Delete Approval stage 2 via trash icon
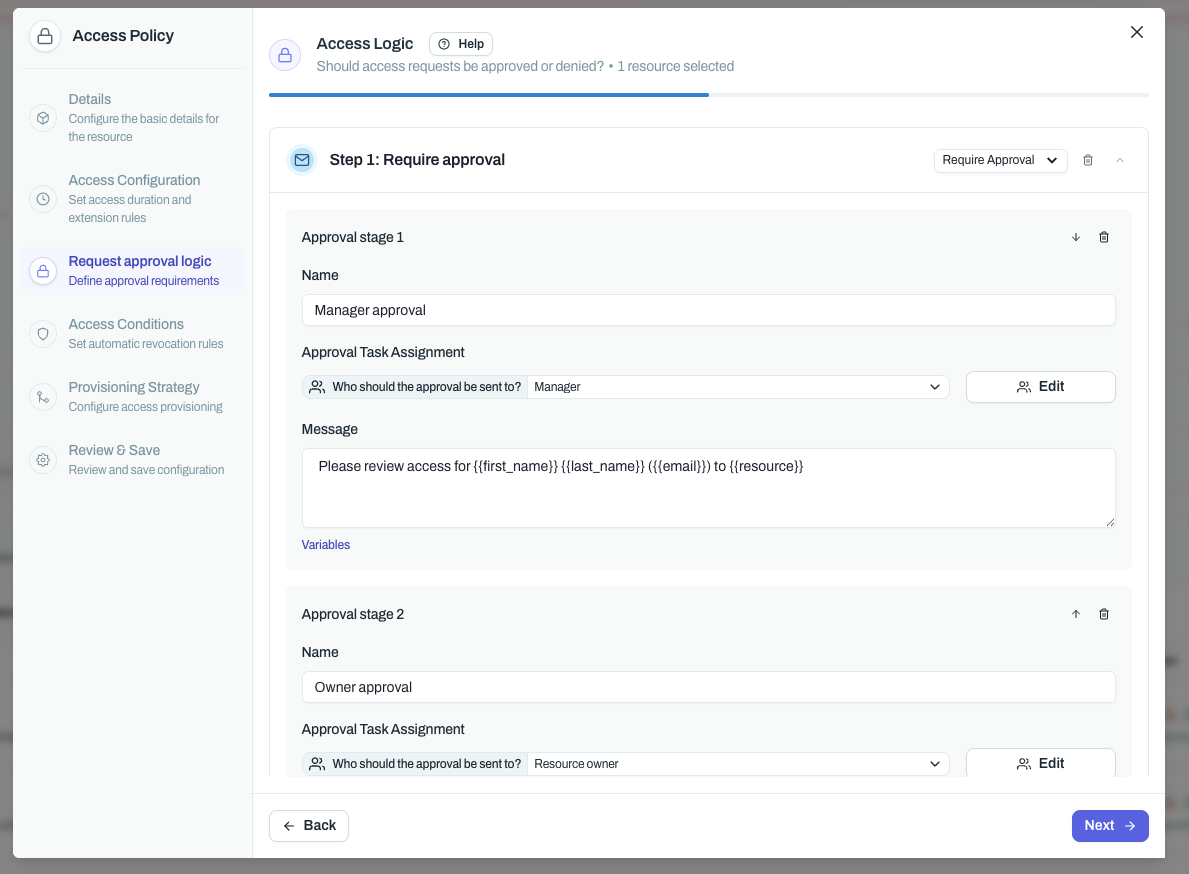The width and height of the screenshot is (1189, 874). 1104,614
